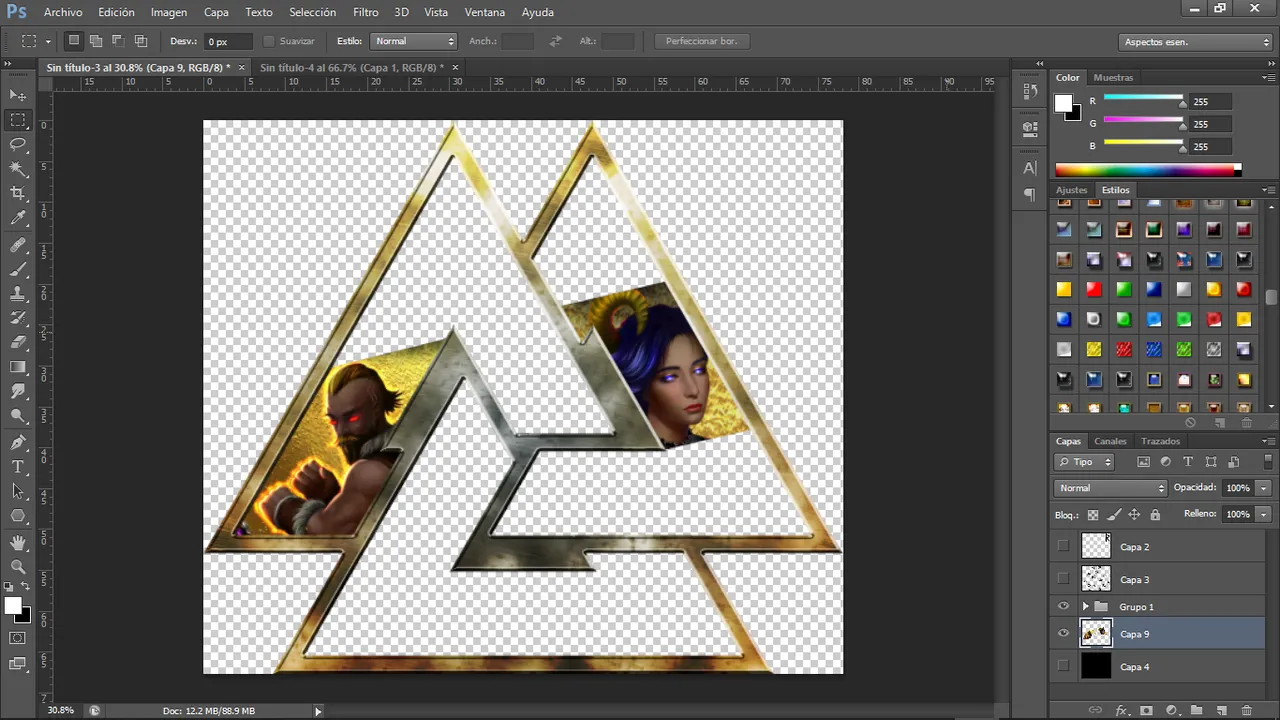Enable the Suavizar checkbox
Screen dimensions: 1280x720
point(268,41)
